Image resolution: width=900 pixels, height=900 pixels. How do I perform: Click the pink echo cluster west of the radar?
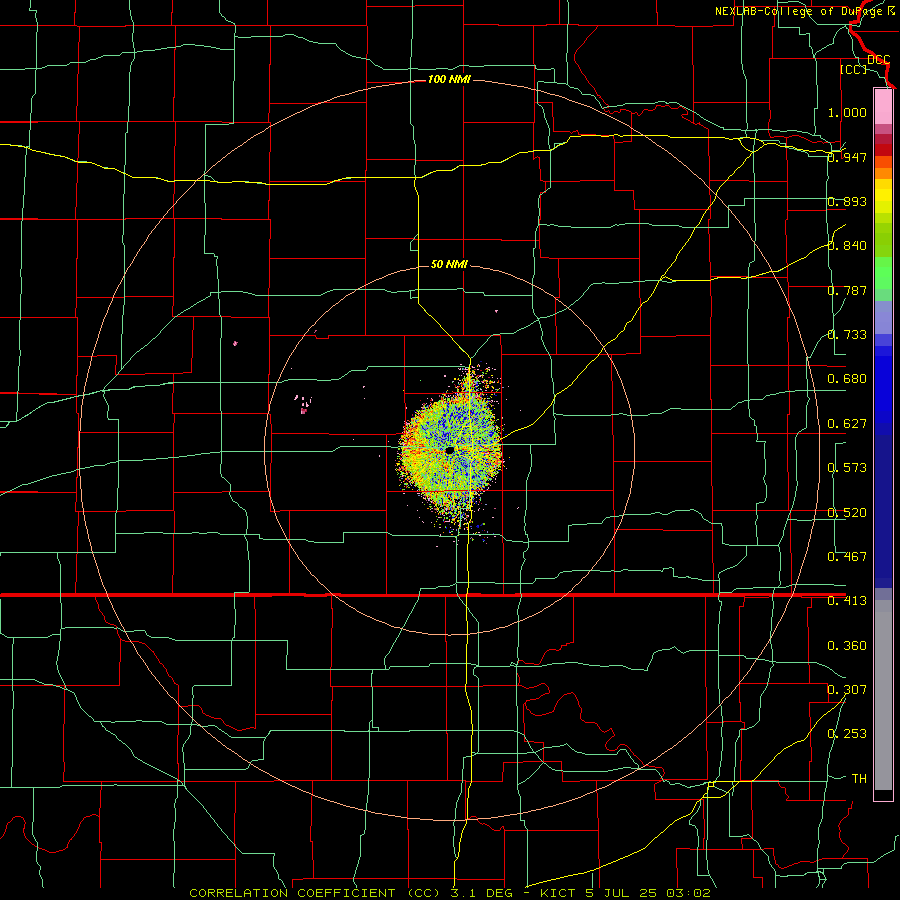coord(303,405)
